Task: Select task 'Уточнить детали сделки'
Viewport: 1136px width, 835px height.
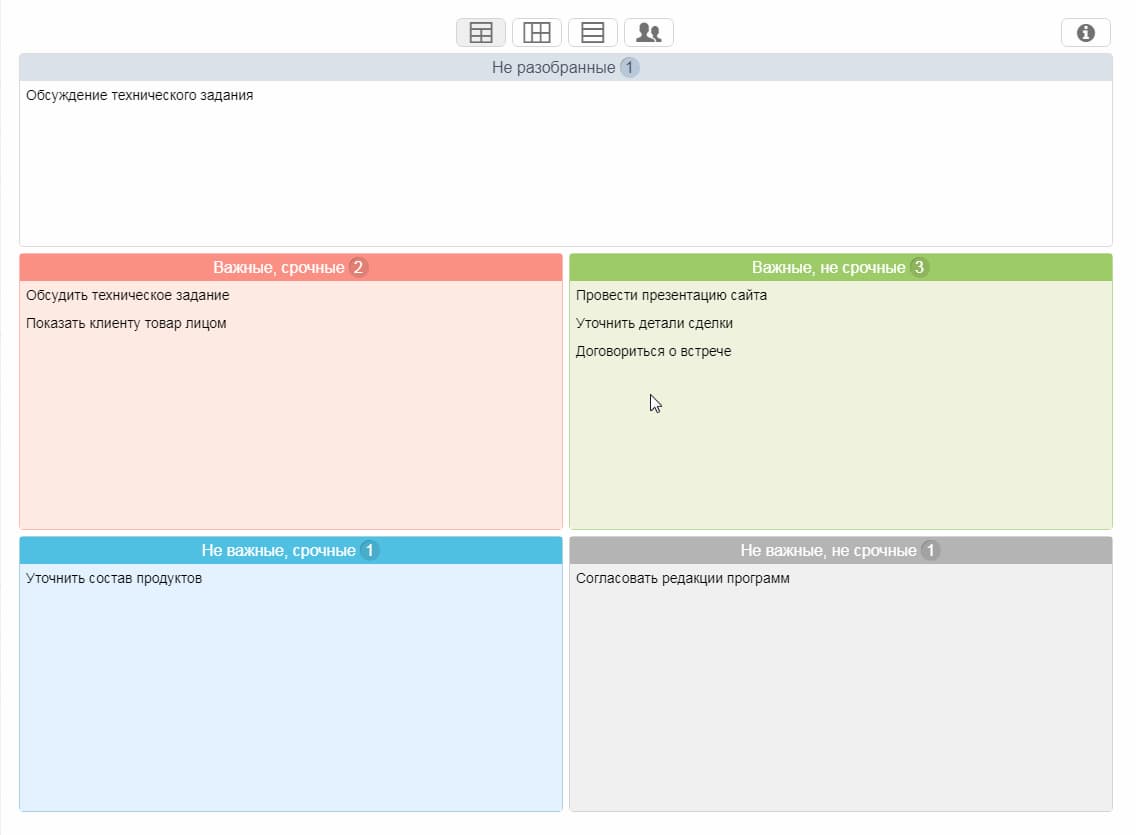Action: pos(654,324)
